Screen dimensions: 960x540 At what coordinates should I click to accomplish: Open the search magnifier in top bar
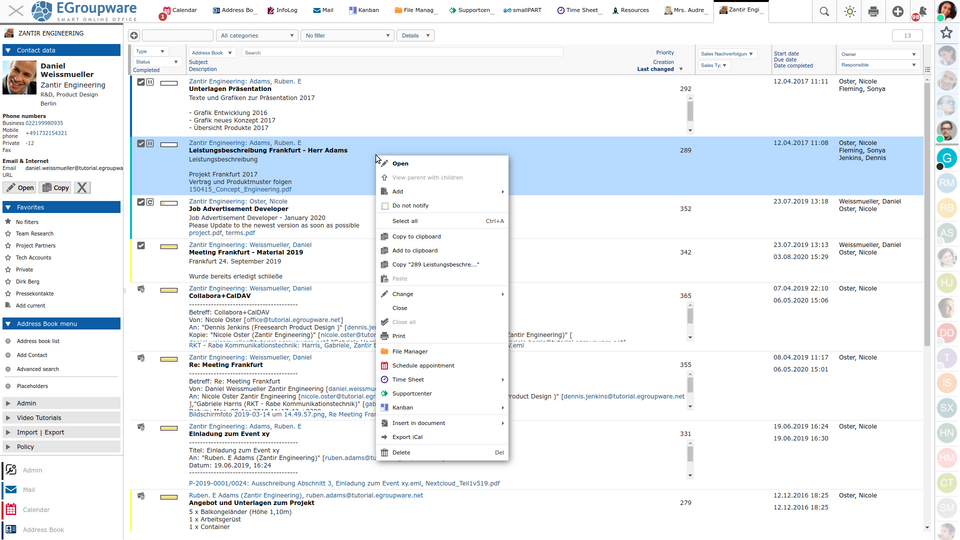click(824, 11)
